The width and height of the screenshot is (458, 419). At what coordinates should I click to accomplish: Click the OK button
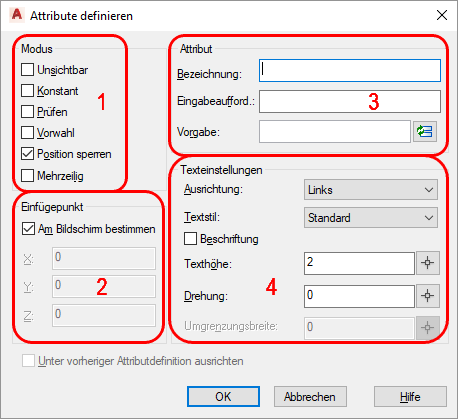click(x=223, y=397)
